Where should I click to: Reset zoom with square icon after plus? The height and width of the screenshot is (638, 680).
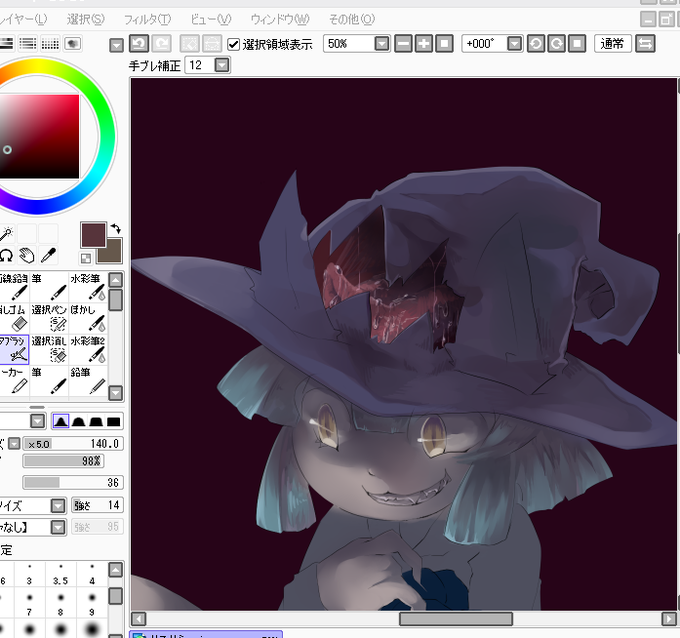click(444, 44)
